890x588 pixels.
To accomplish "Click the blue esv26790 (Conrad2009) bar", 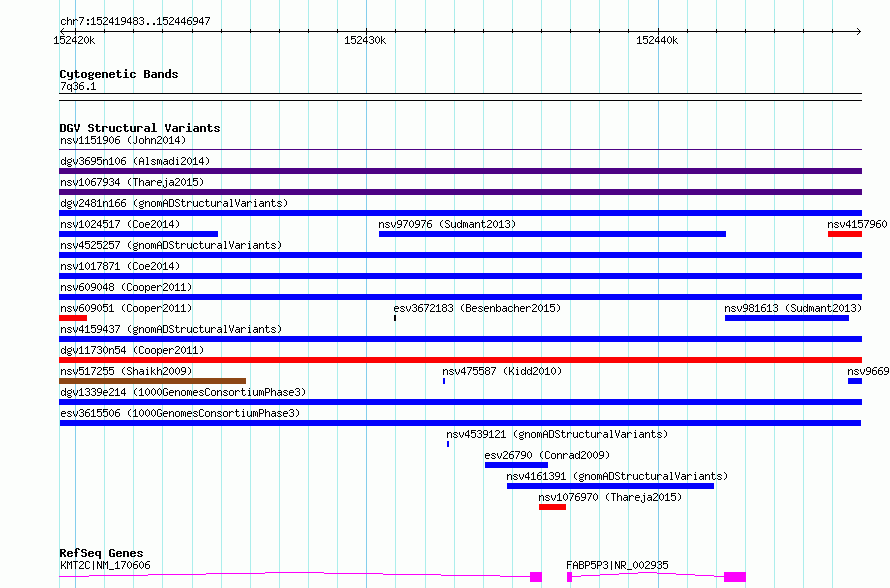I will [x=517, y=465].
